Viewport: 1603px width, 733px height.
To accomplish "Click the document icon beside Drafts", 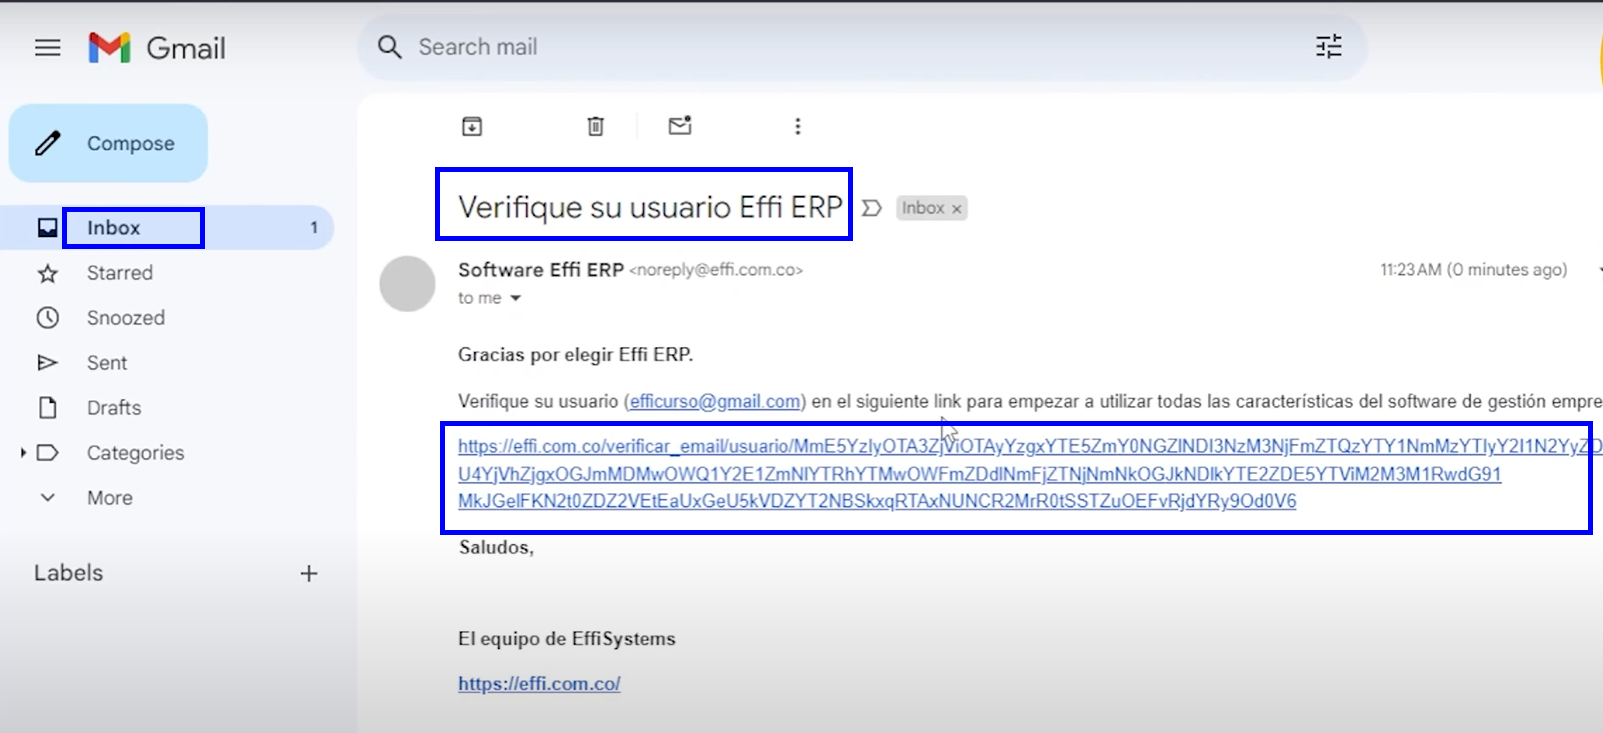I will (47, 408).
